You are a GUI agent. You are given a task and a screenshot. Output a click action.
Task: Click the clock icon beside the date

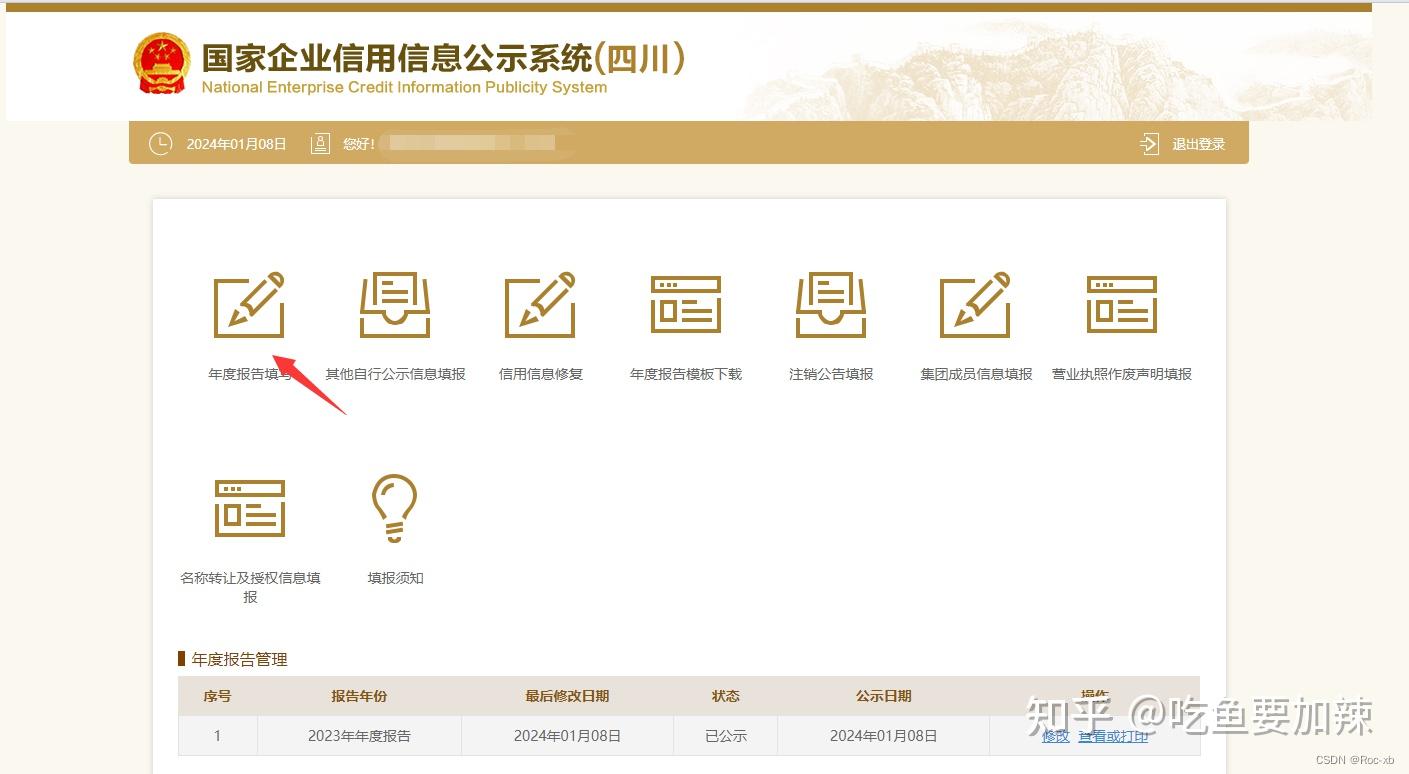tap(160, 143)
